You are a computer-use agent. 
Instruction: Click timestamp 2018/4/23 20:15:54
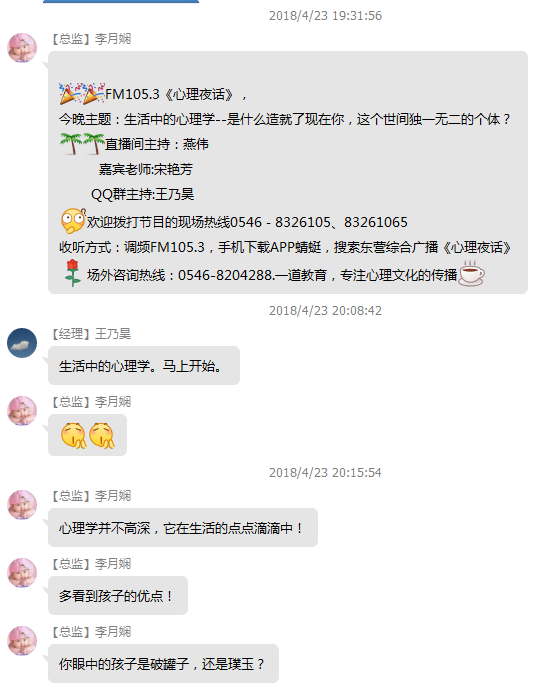pos(325,473)
